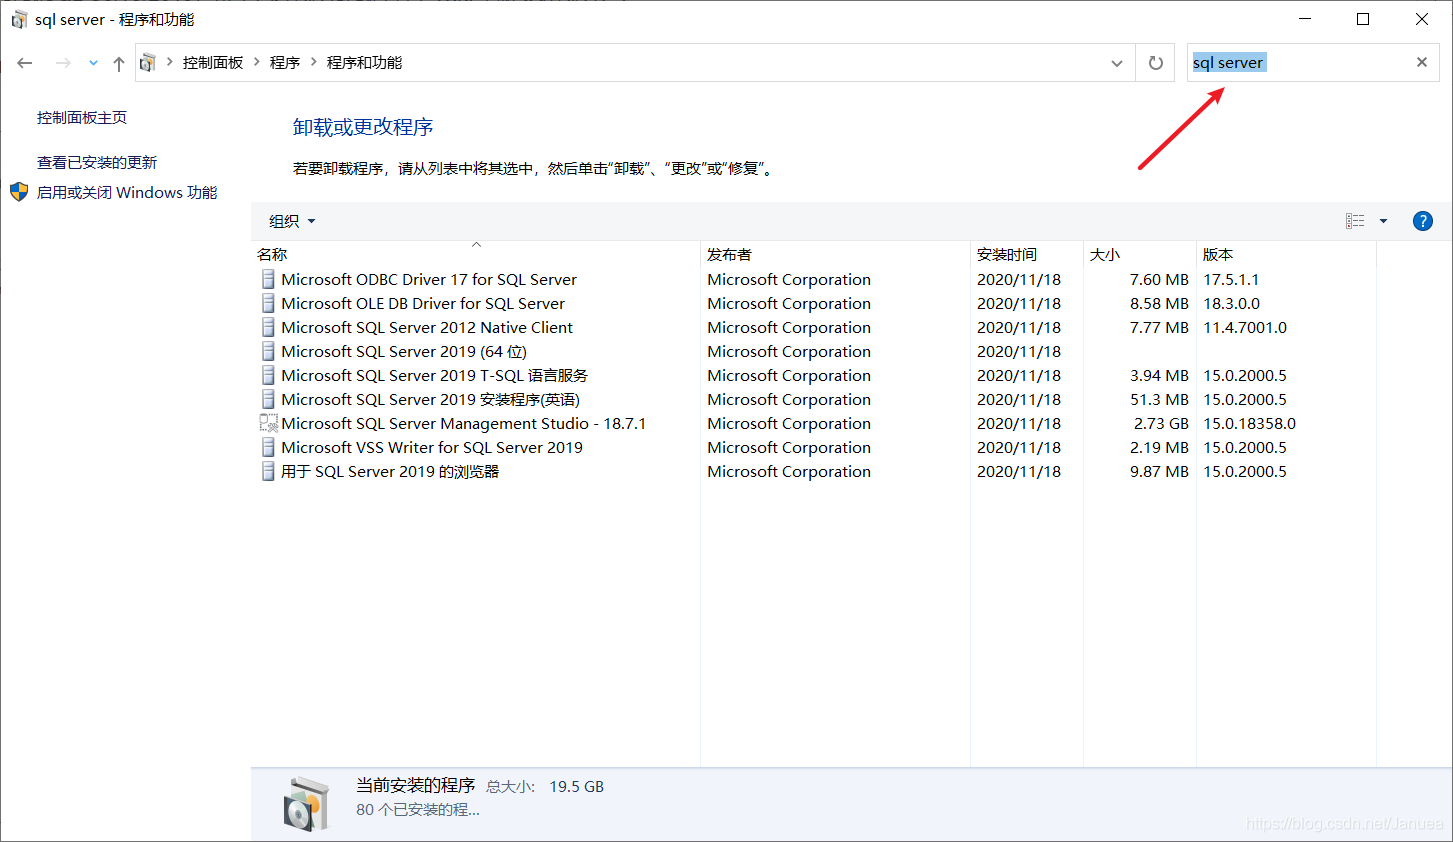The image size is (1453, 842).
Task: Click 80 个已安装的程 status text
Action: 418,810
